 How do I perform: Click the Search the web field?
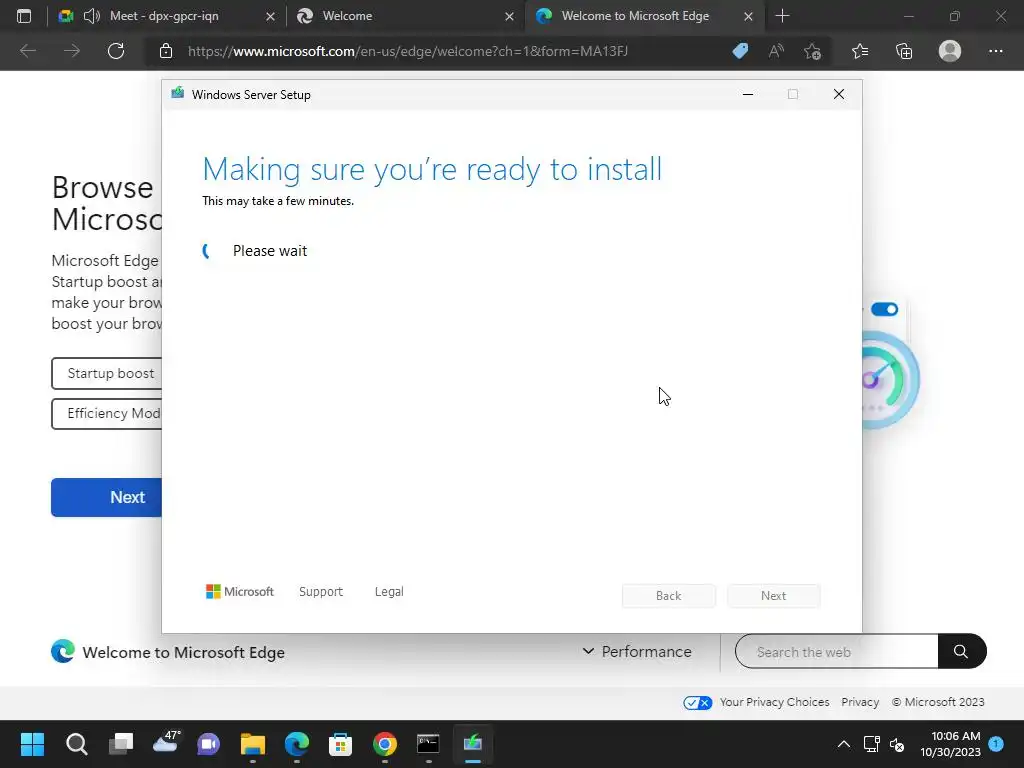tap(837, 652)
